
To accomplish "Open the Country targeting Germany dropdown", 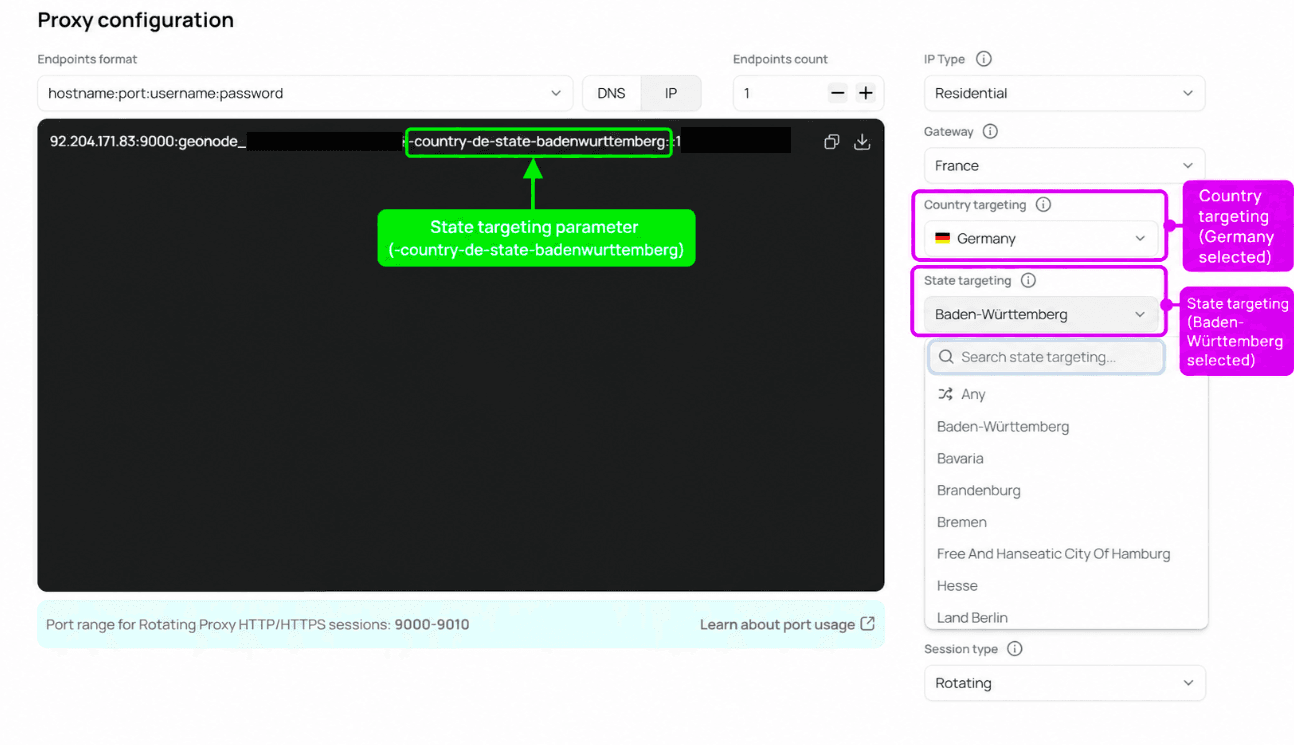I will click(x=1040, y=238).
